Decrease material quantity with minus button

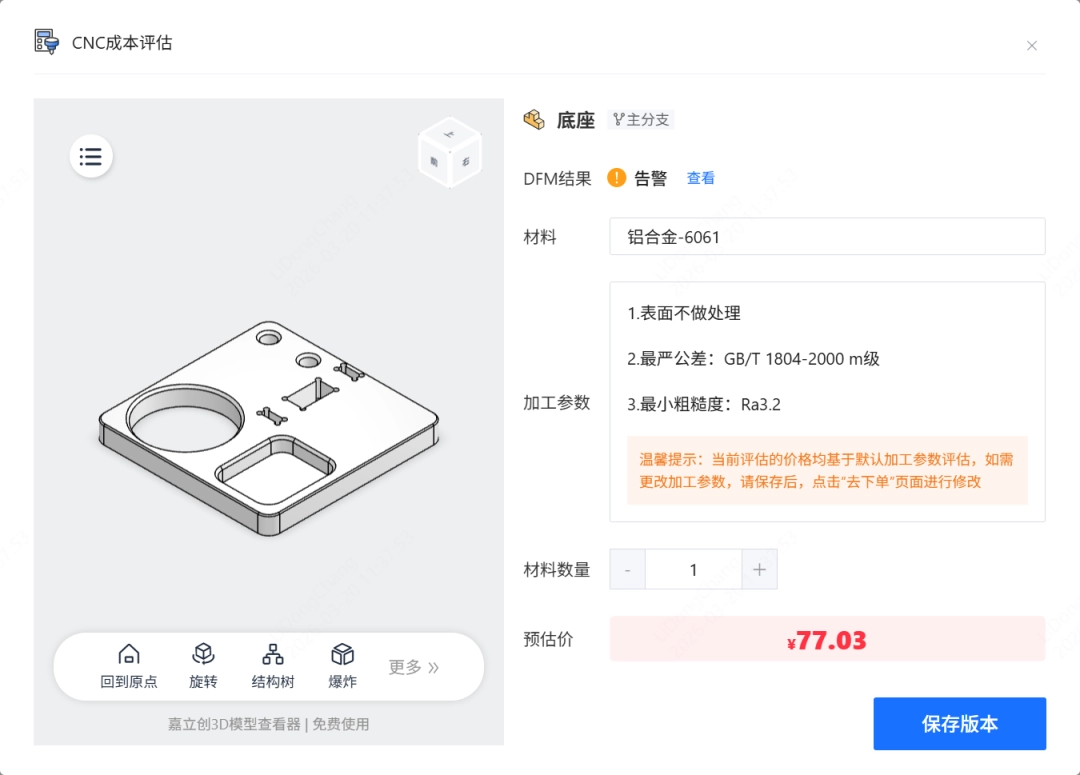point(627,570)
